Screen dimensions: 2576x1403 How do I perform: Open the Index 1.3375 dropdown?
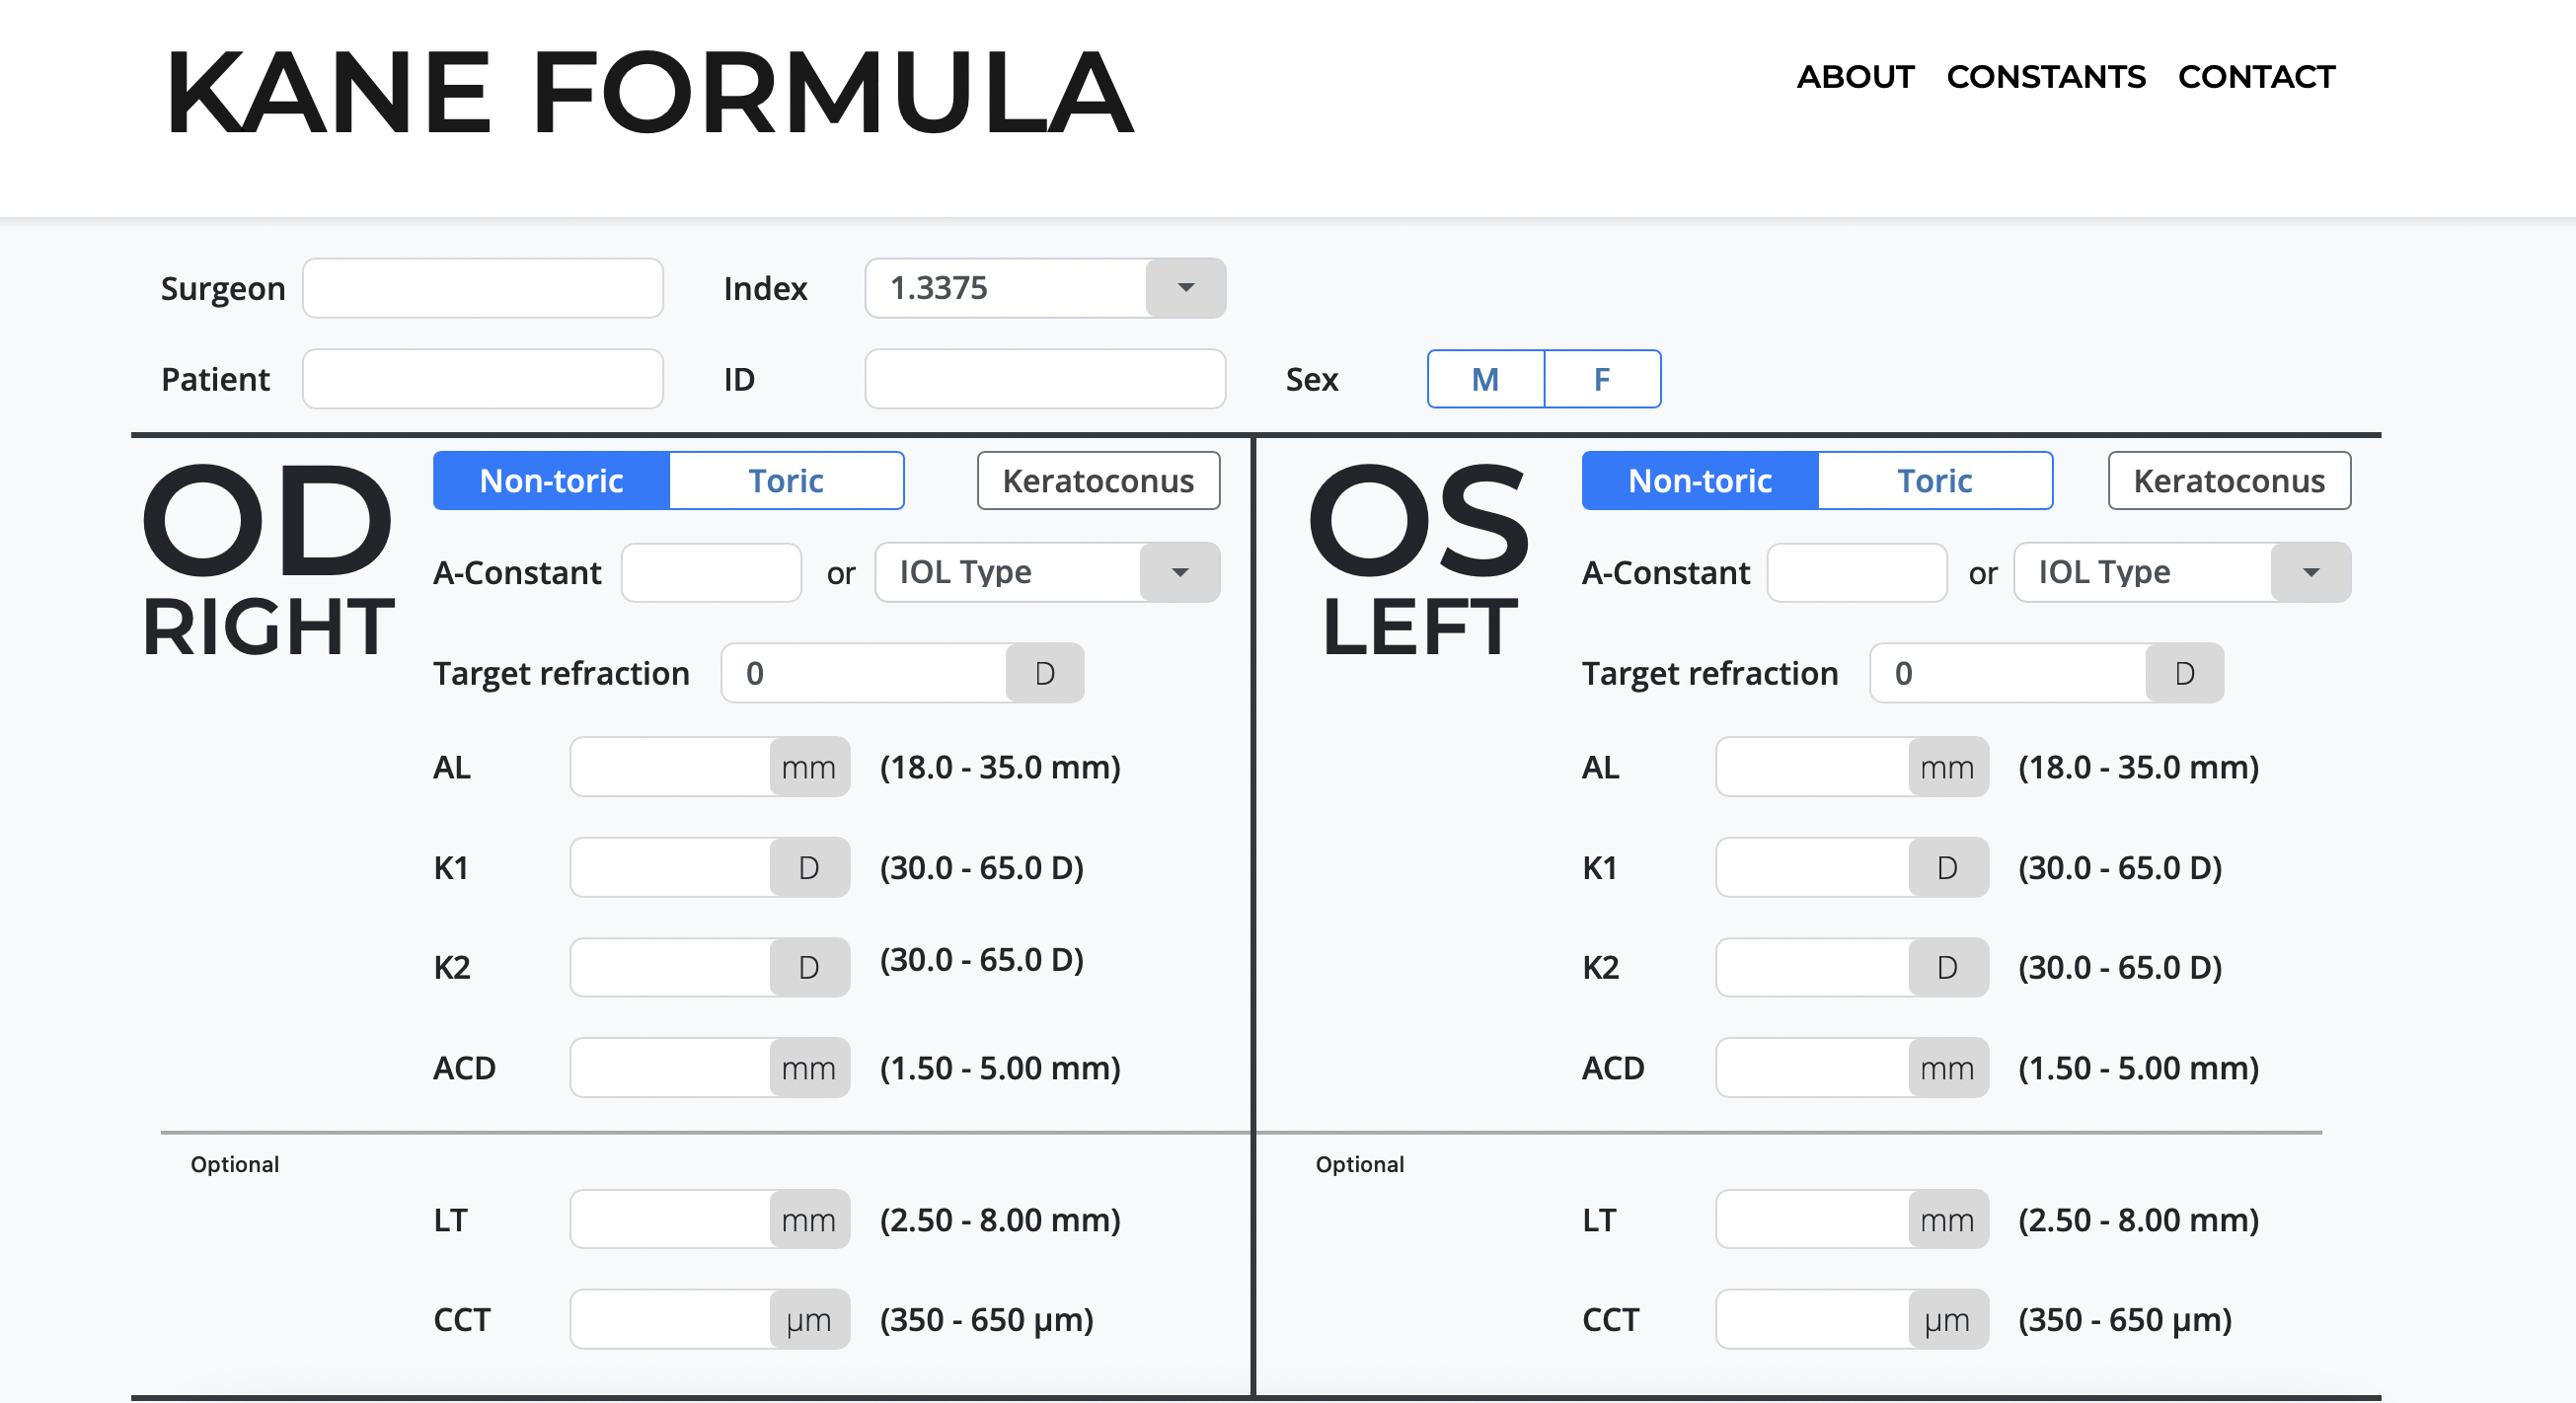pyautogui.click(x=1045, y=288)
